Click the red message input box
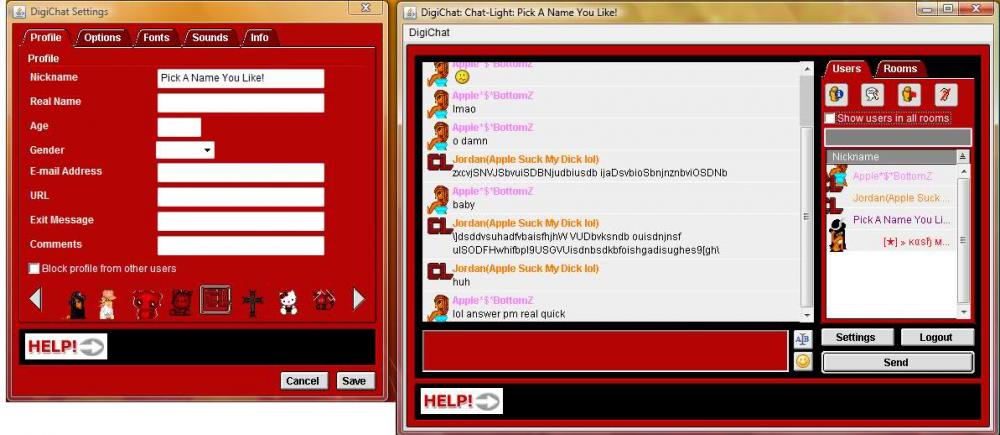1000x435 pixels. [605, 350]
